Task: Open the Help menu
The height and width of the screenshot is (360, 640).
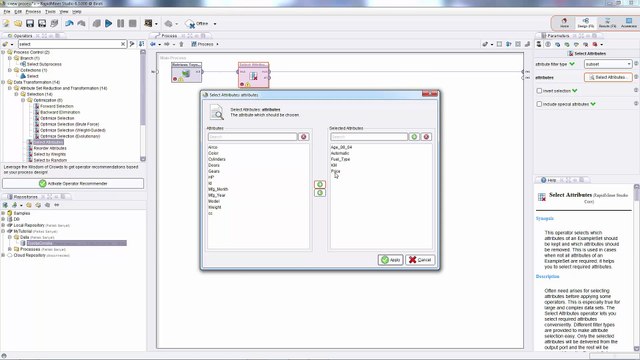Action: coord(77,12)
